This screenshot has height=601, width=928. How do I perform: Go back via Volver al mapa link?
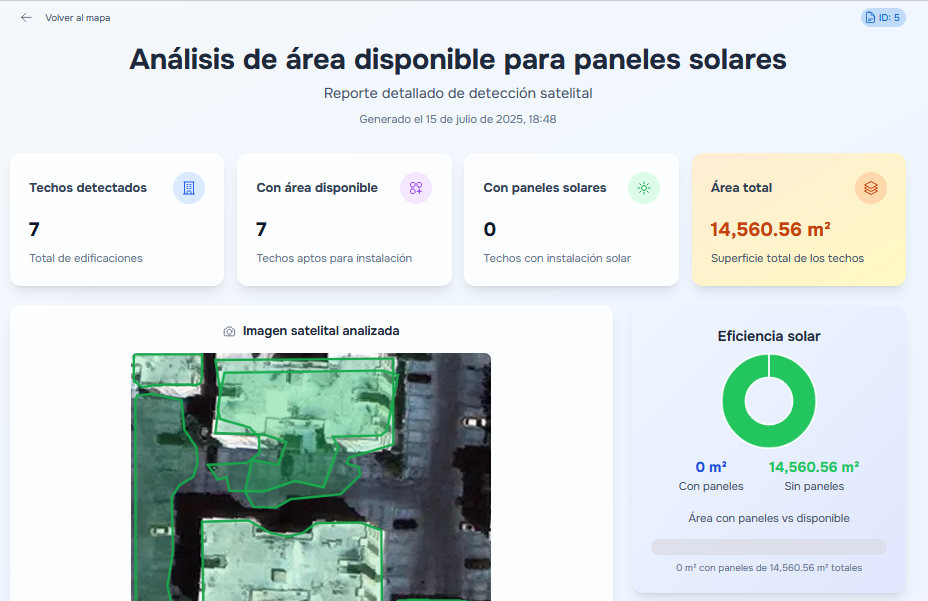pos(78,18)
